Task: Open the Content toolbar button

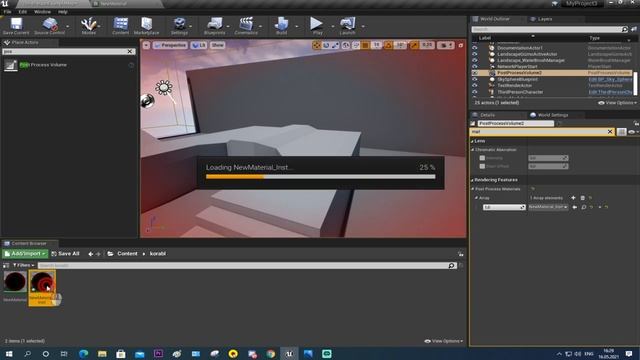Action: coord(120,26)
